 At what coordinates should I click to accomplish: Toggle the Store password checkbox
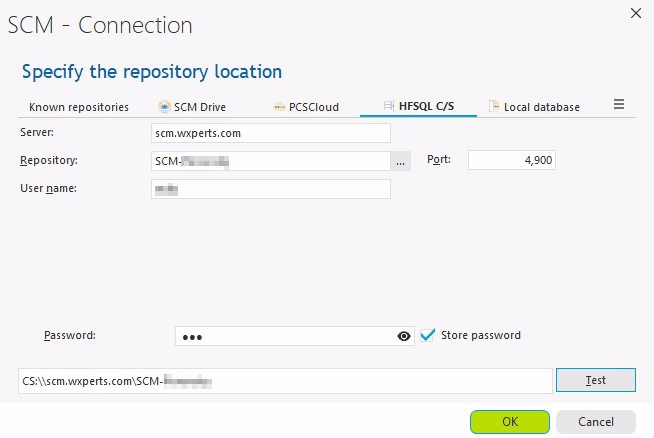(428, 335)
